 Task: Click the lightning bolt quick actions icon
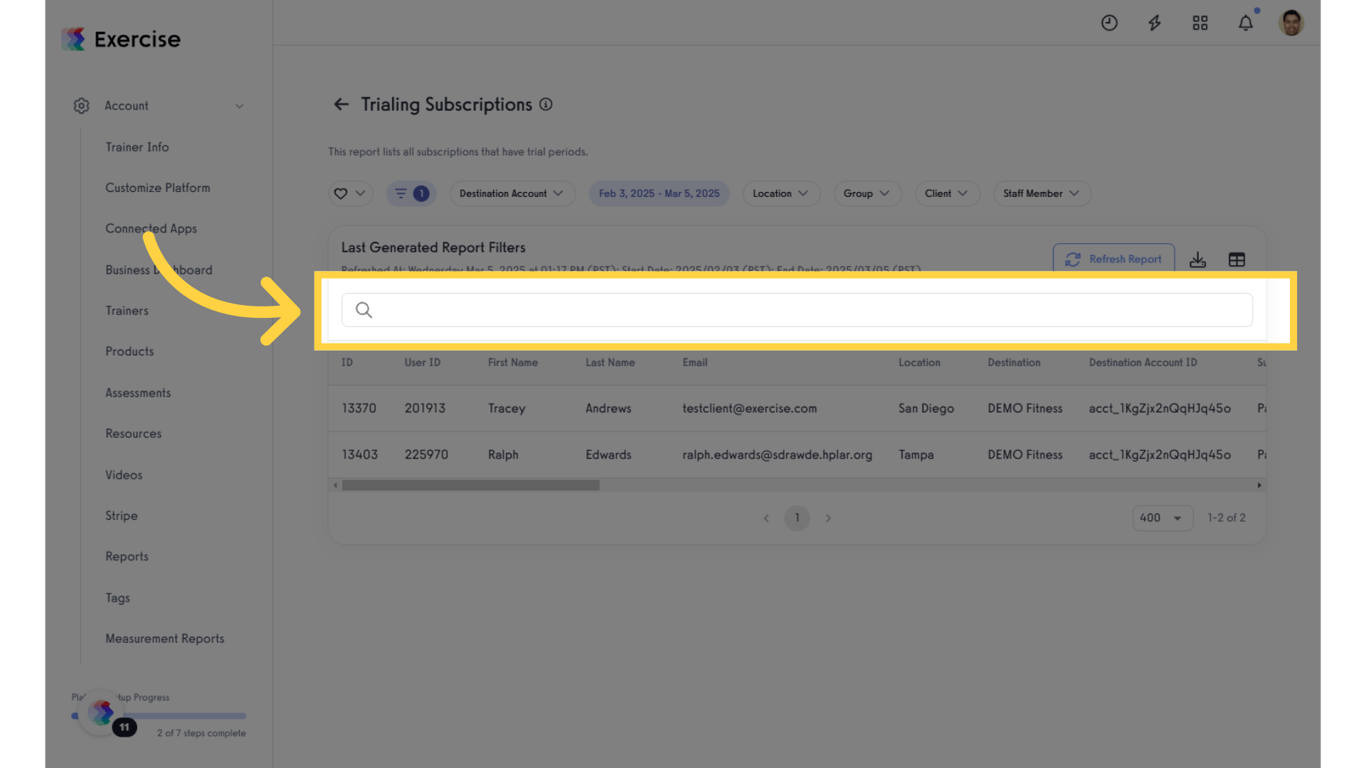tap(1154, 22)
